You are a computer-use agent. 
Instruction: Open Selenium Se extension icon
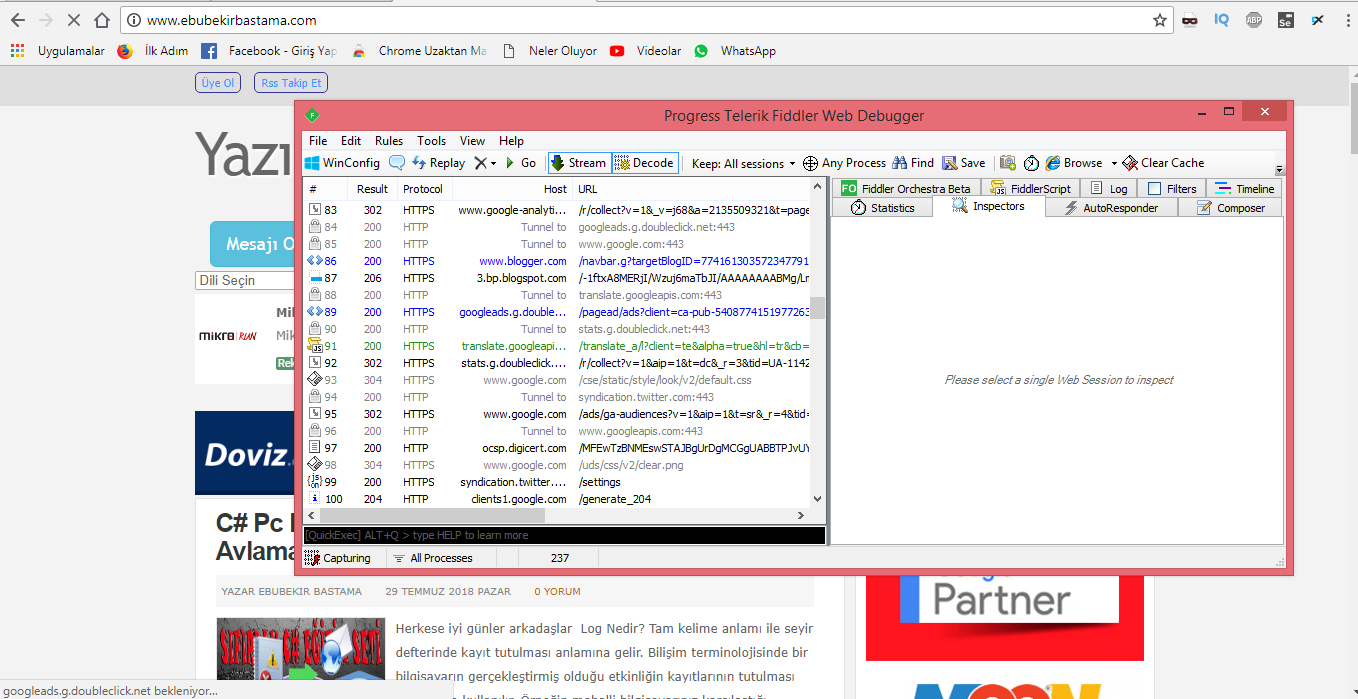pyautogui.click(x=1286, y=20)
